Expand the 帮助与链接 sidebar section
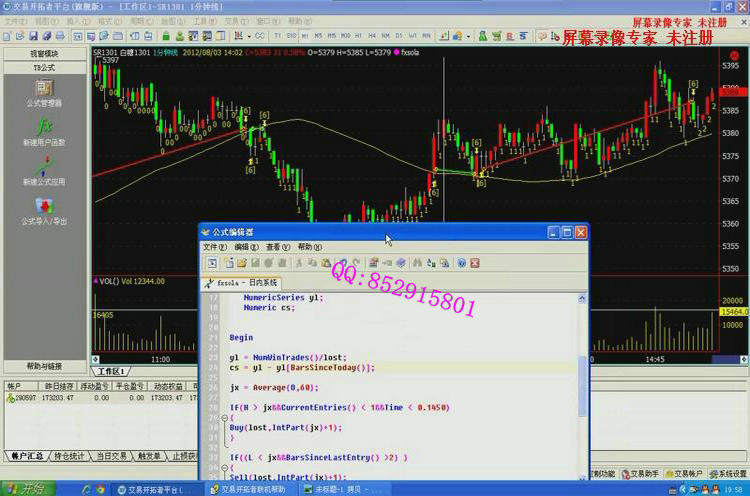 (x=44, y=366)
